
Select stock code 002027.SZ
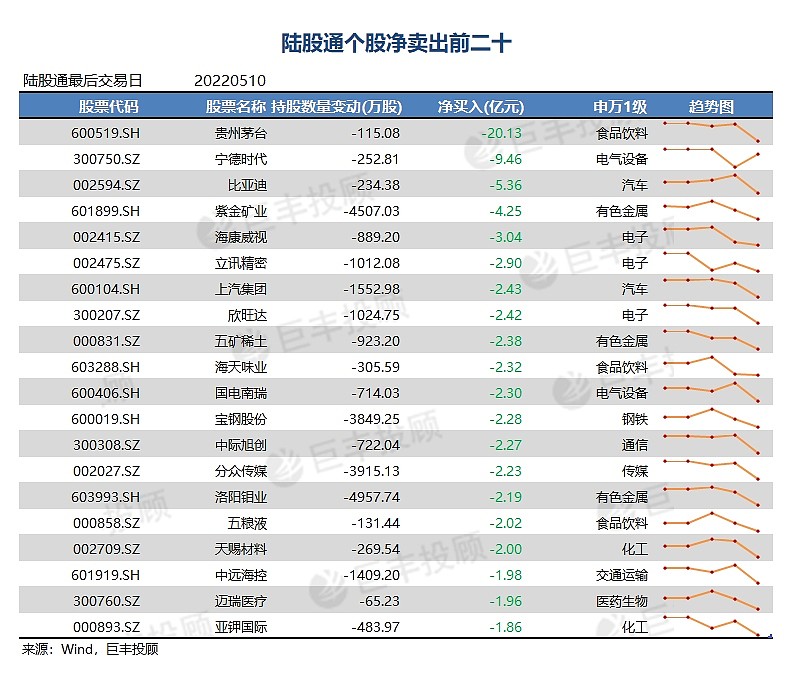[106, 472]
